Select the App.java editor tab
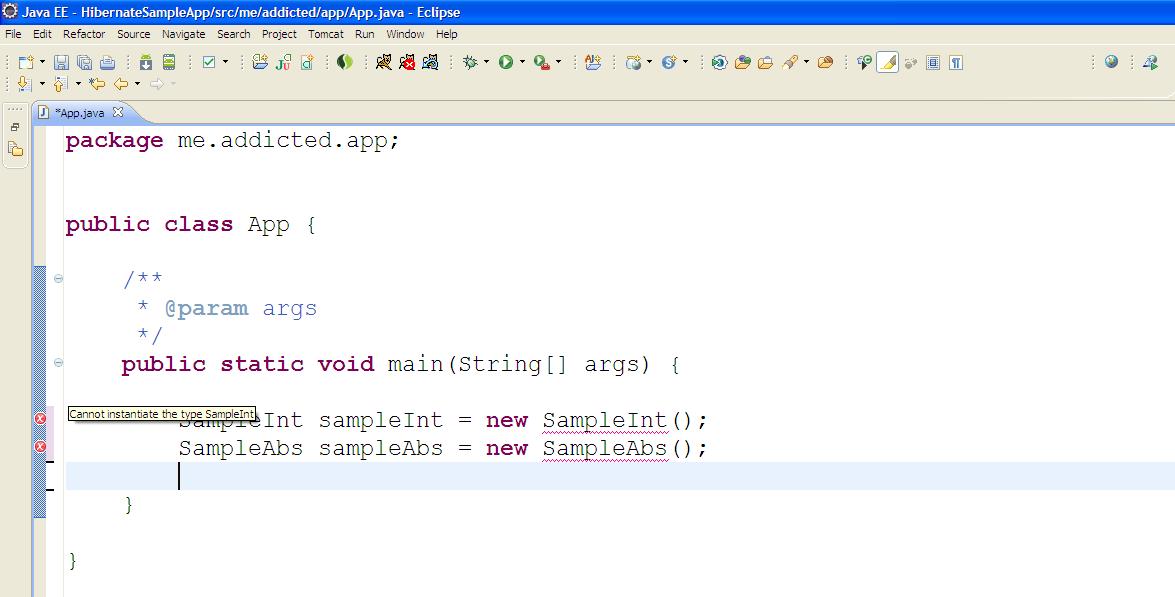 pyautogui.click(x=81, y=113)
